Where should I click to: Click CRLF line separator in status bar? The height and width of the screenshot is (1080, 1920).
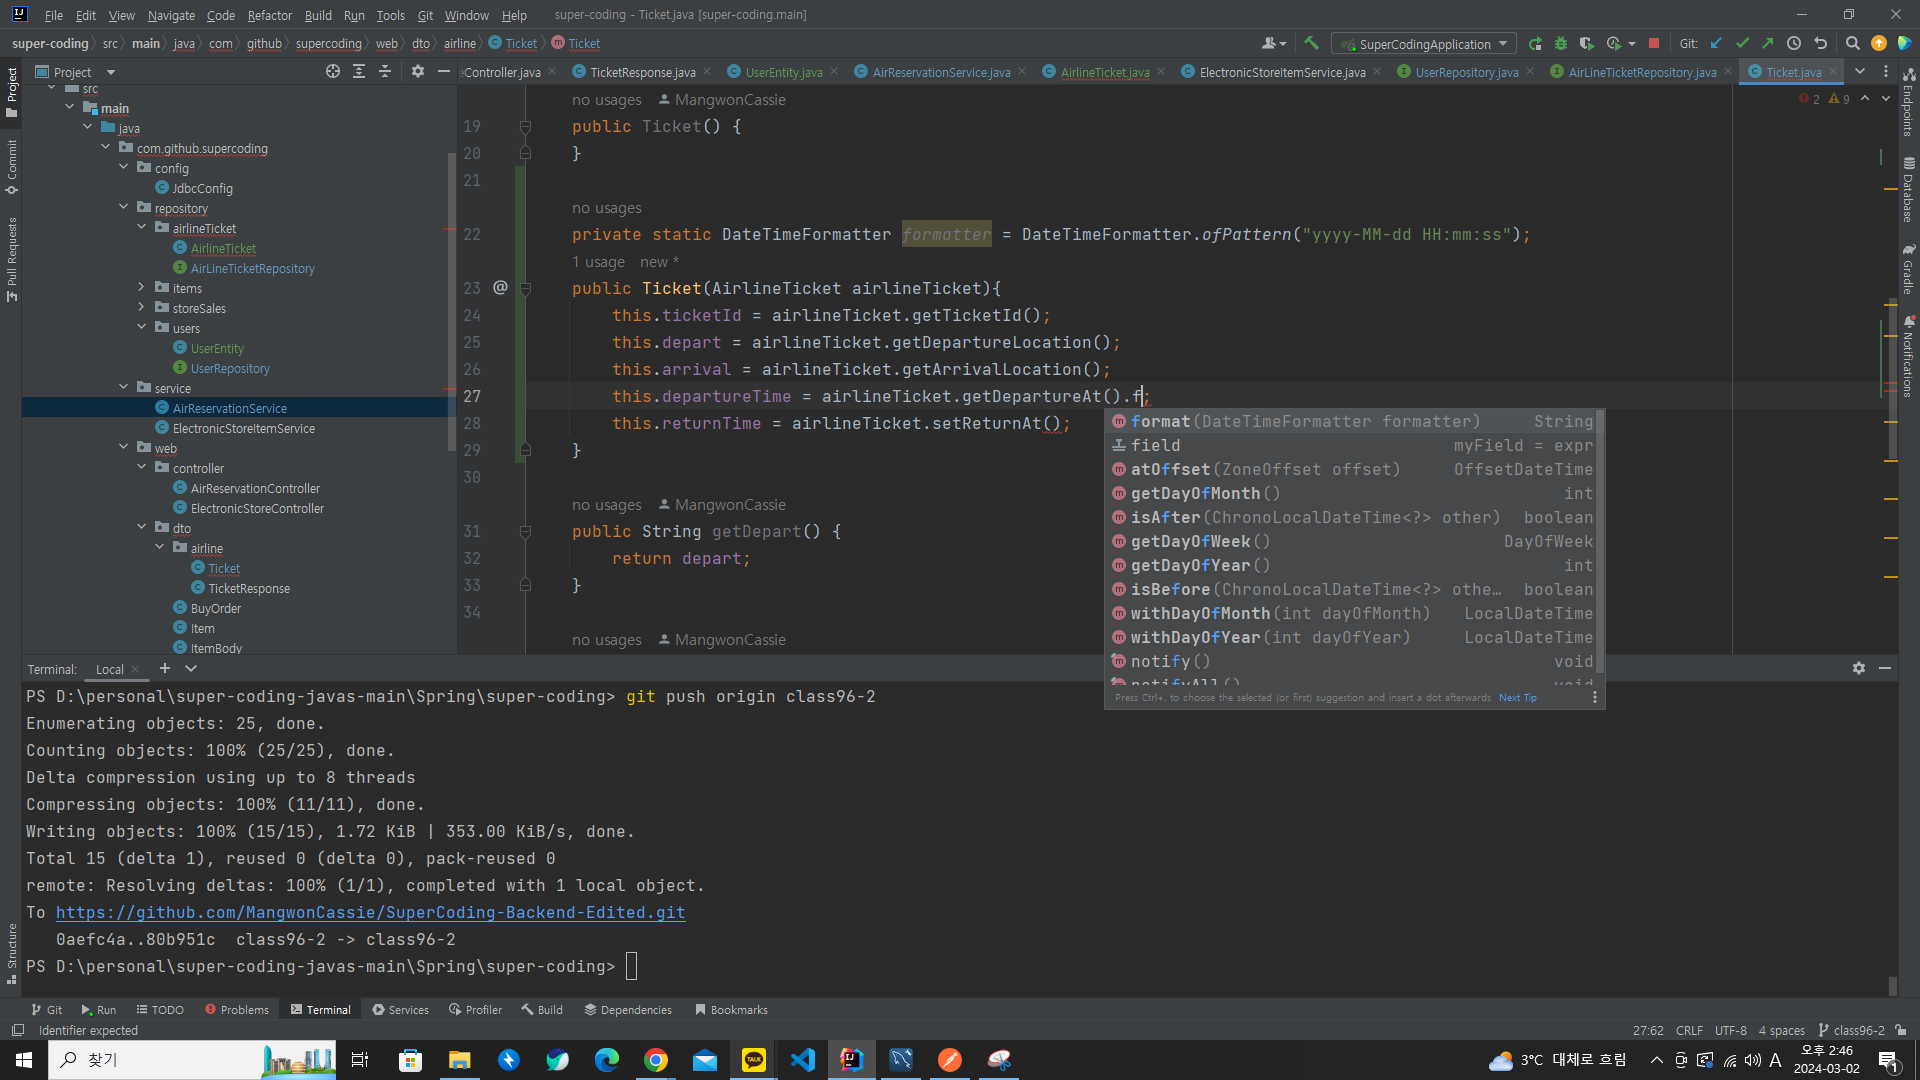click(x=1689, y=1031)
